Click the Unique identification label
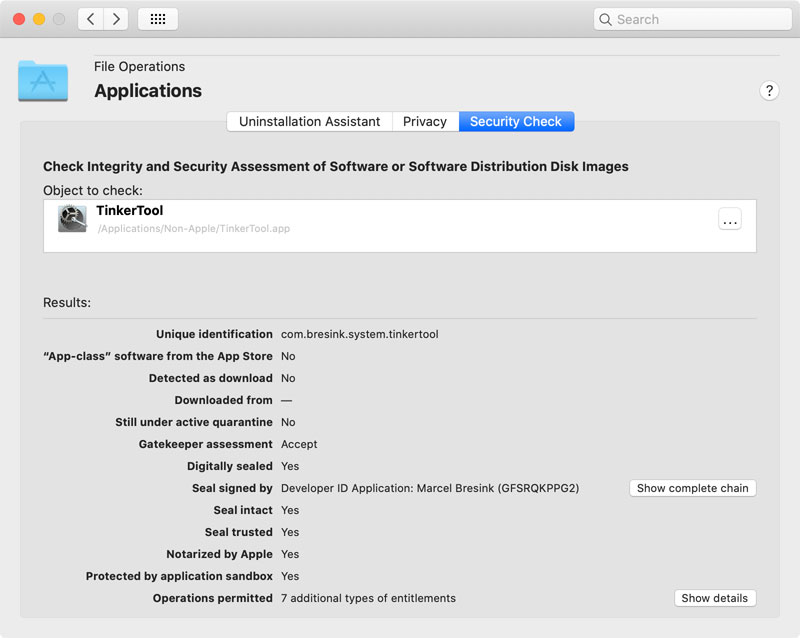 (214, 334)
